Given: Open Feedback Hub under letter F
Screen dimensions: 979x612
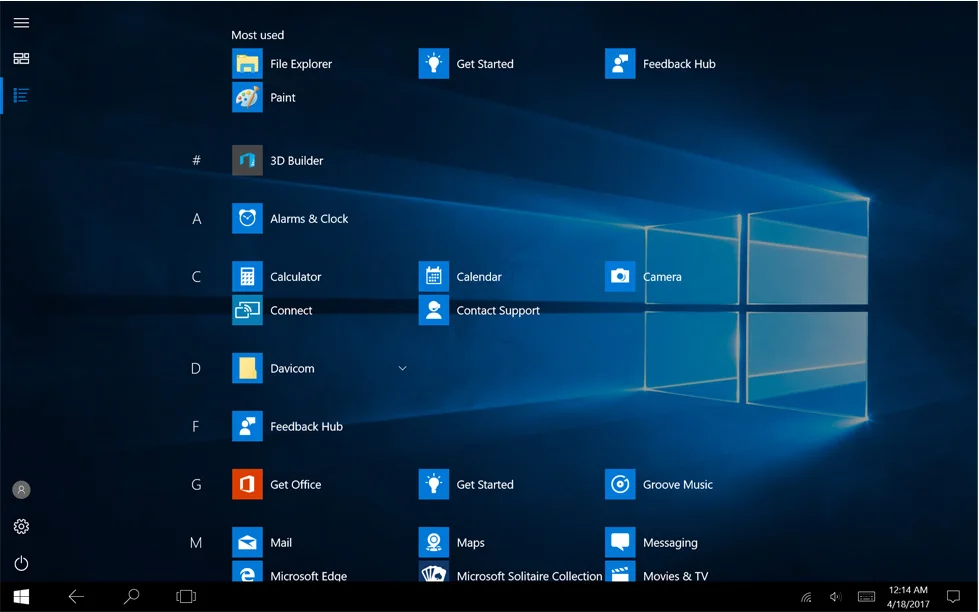Looking at the screenshot, I should point(288,427).
